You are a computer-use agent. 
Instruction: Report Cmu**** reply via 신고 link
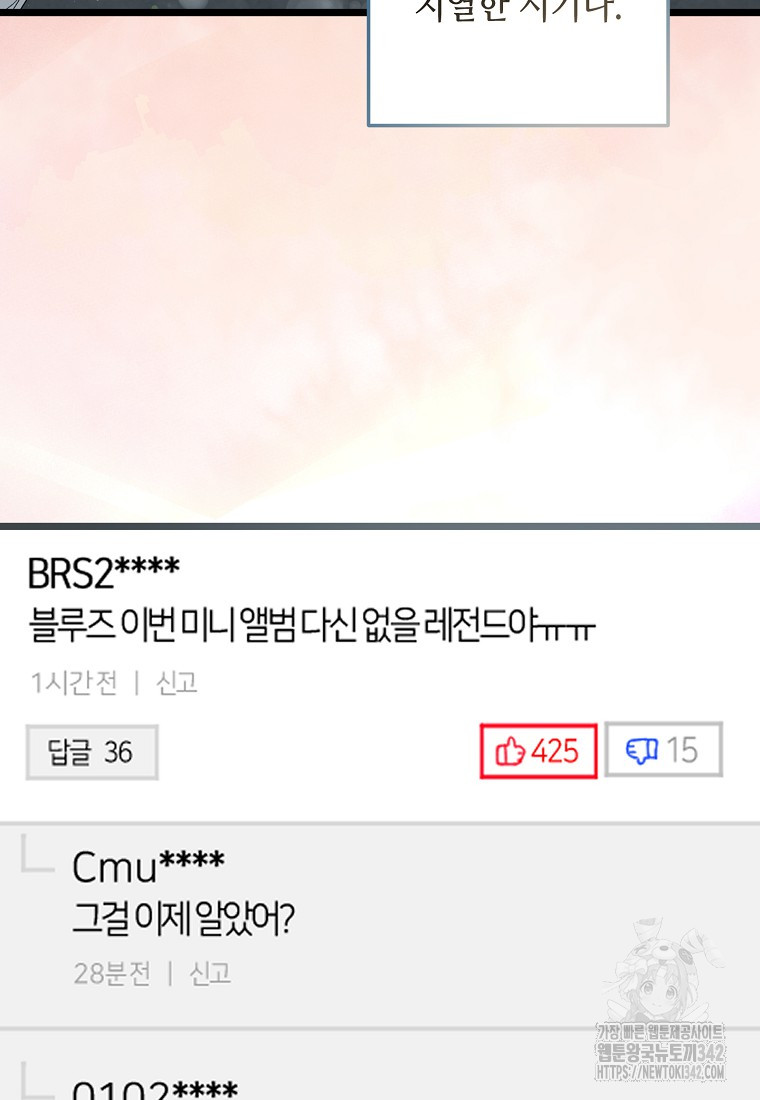(x=210, y=974)
